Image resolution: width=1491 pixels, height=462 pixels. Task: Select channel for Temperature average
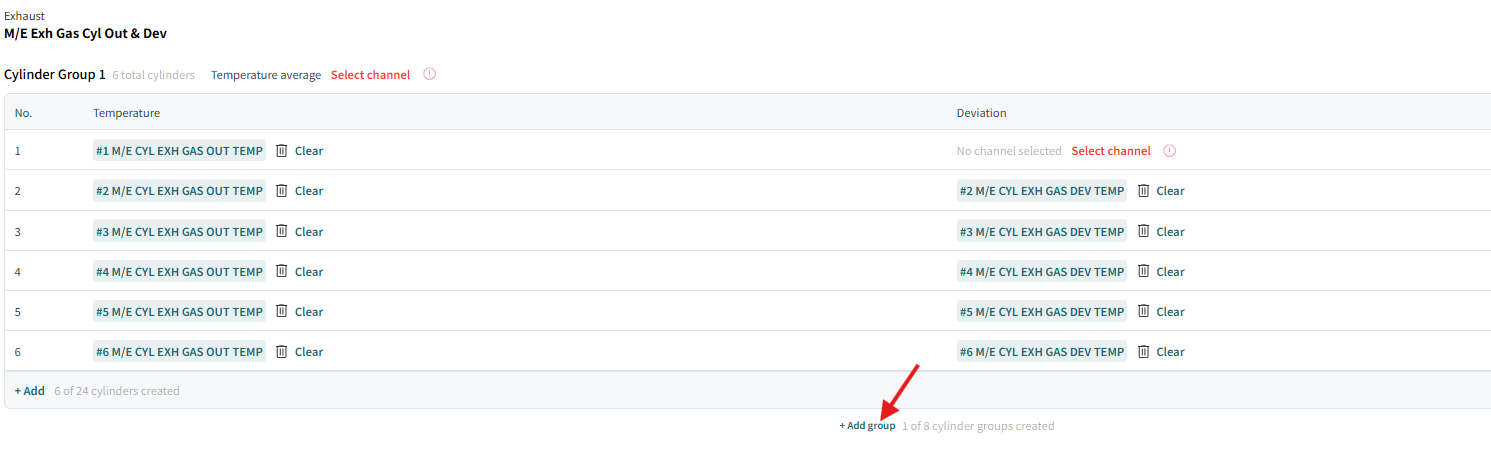(370, 75)
